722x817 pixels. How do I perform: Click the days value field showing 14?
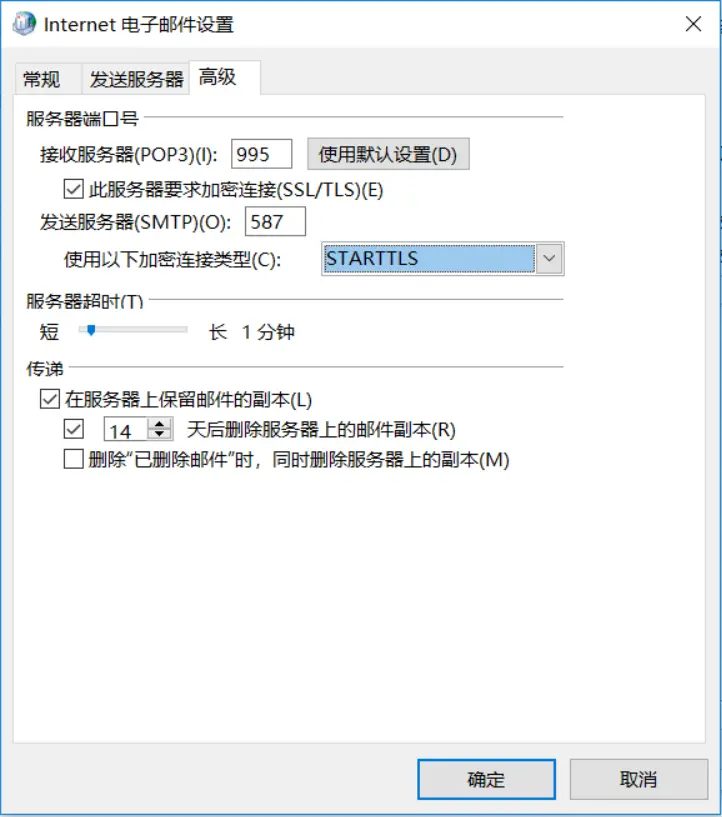(126, 430)
